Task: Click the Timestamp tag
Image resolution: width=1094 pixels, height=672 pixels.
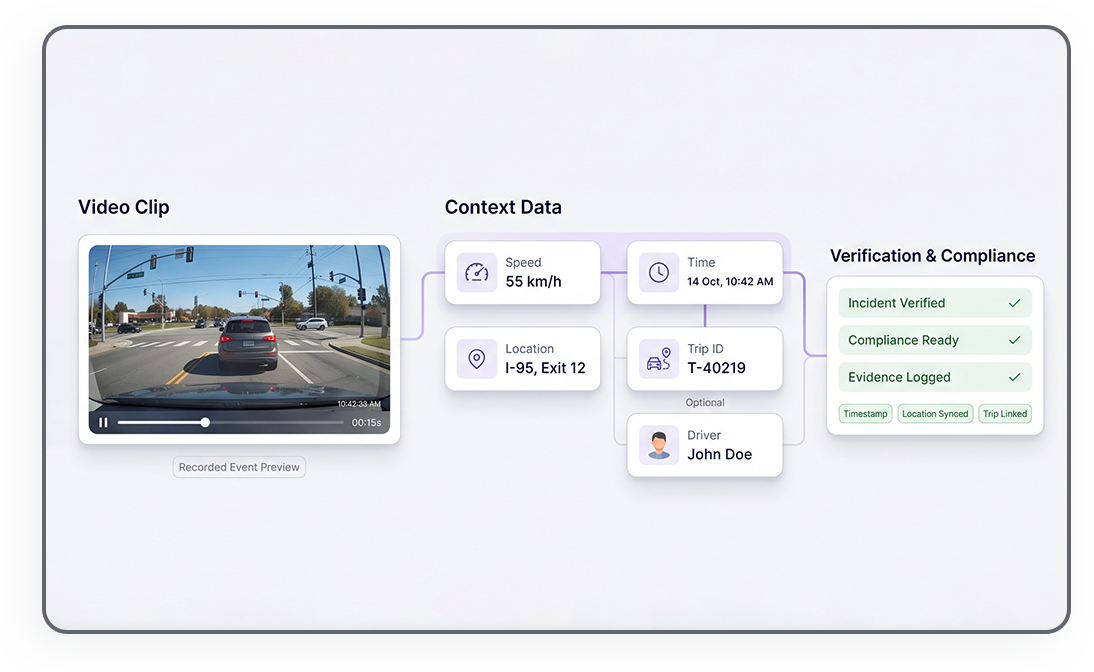Action: pyautogui.click(x=865, y=414)
